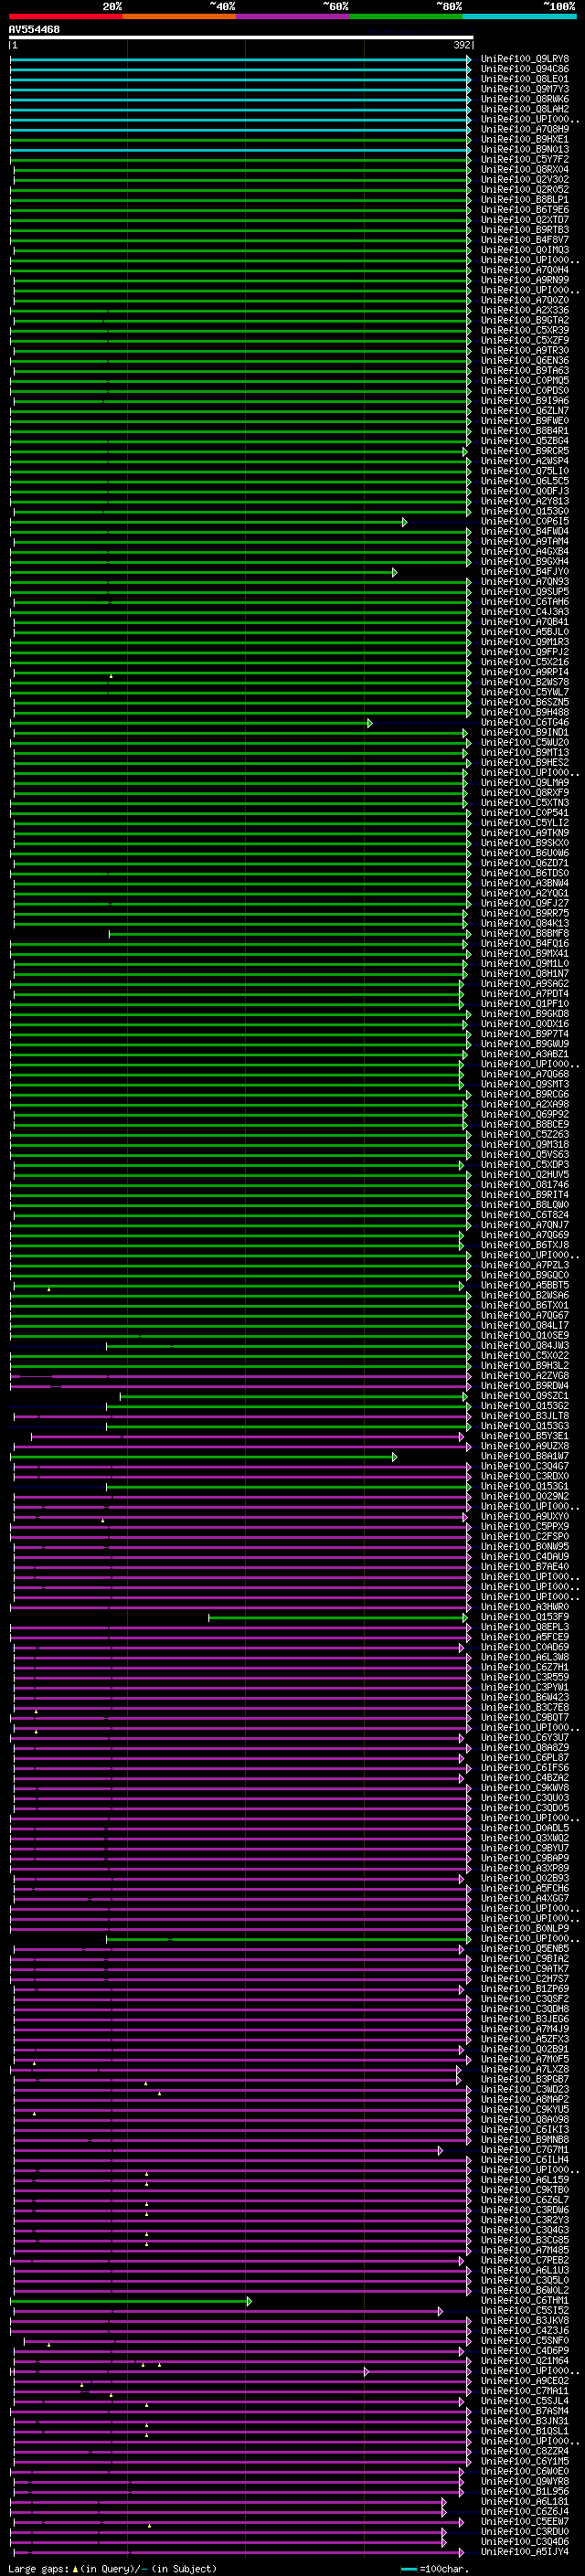Viewport: 585px width, 2576px height.
Task: Click hit label UniRef100_Q153G3
Action: [x=525, y=1426]
